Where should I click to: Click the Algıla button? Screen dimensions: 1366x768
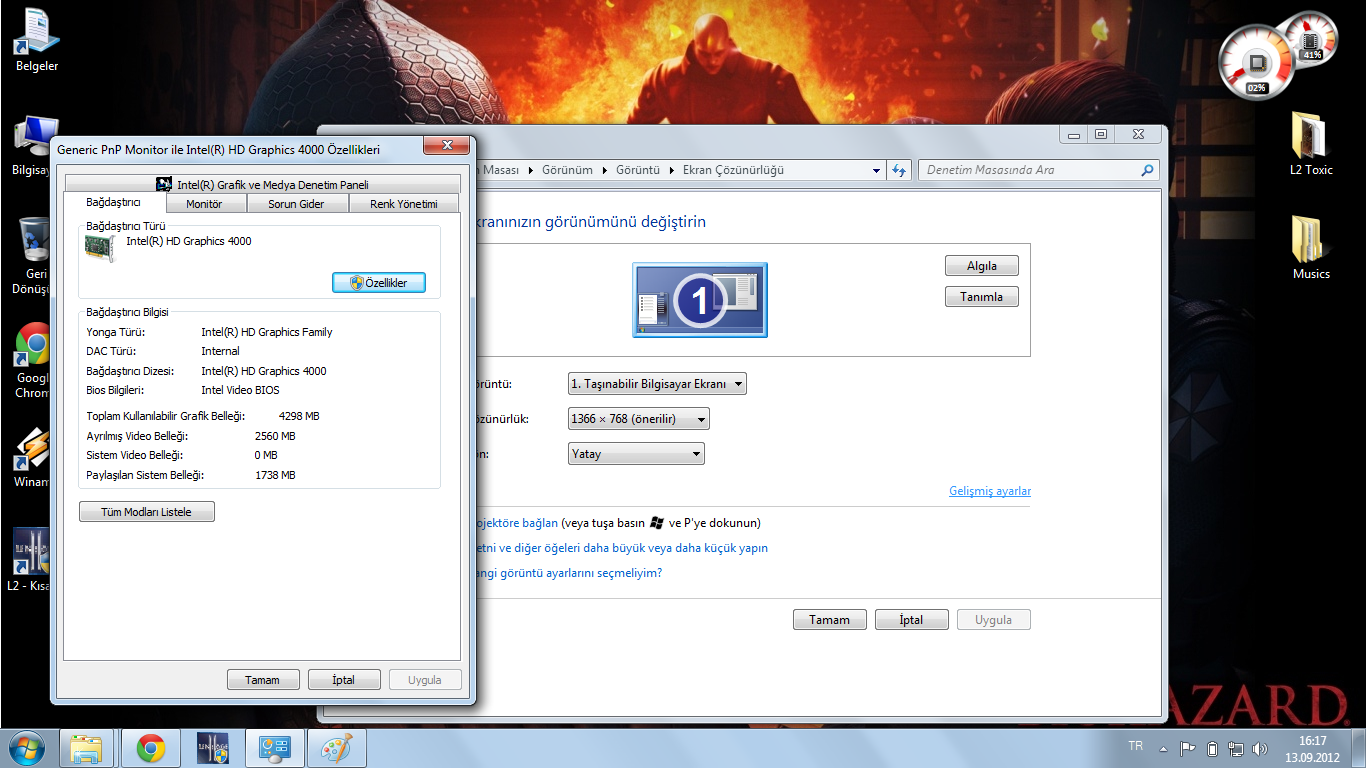point(982,266)
